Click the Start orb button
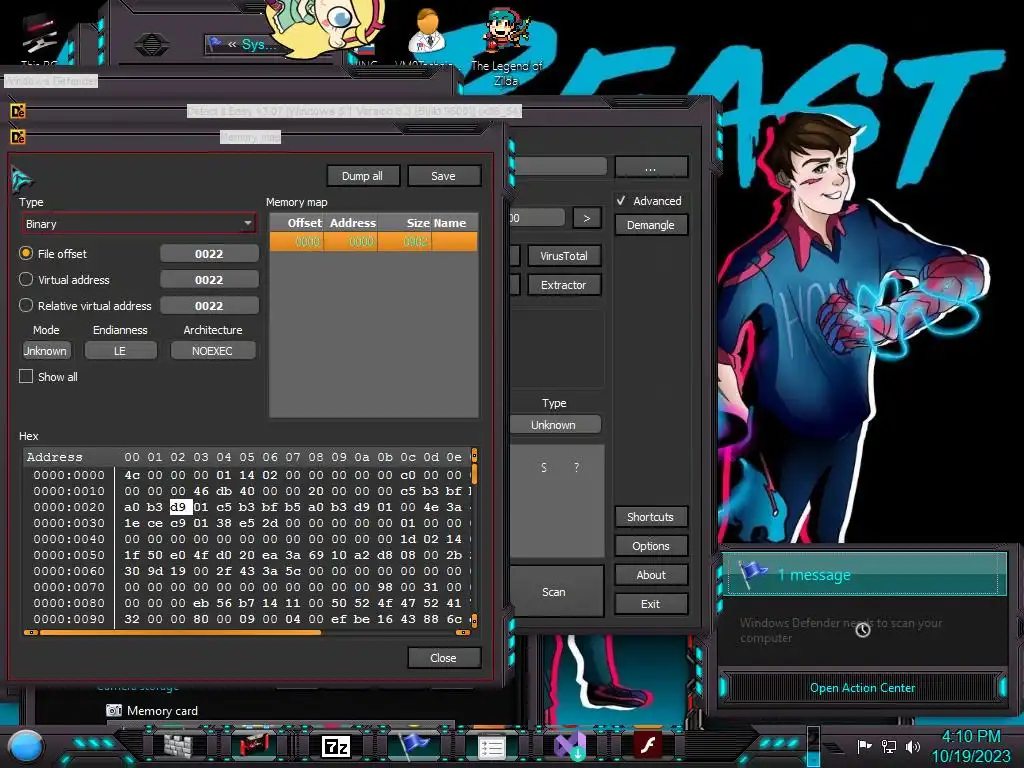Viewport: 1024px width, 768px height. [26, 746]
